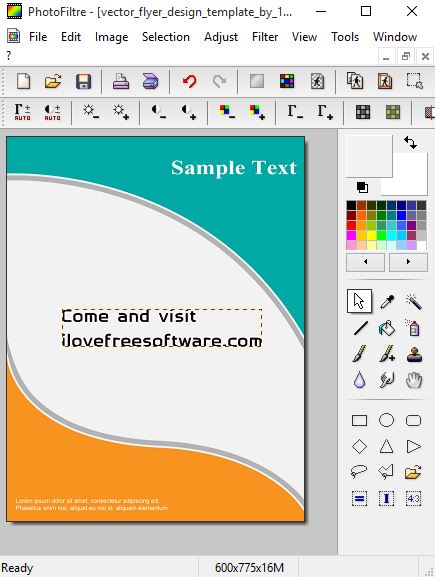The width and height of the screenshot is (435, 577).
Task: Save the image with floppy disk icon
Action: [x=83, y=81]
